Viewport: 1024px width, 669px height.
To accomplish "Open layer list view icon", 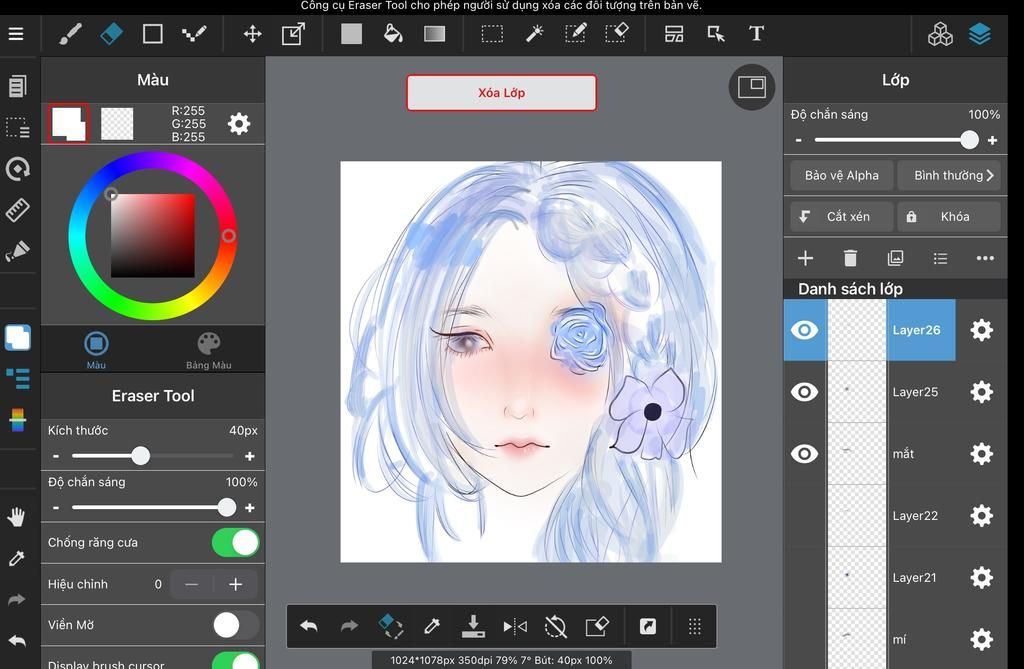I will click(x=940, y=258).
